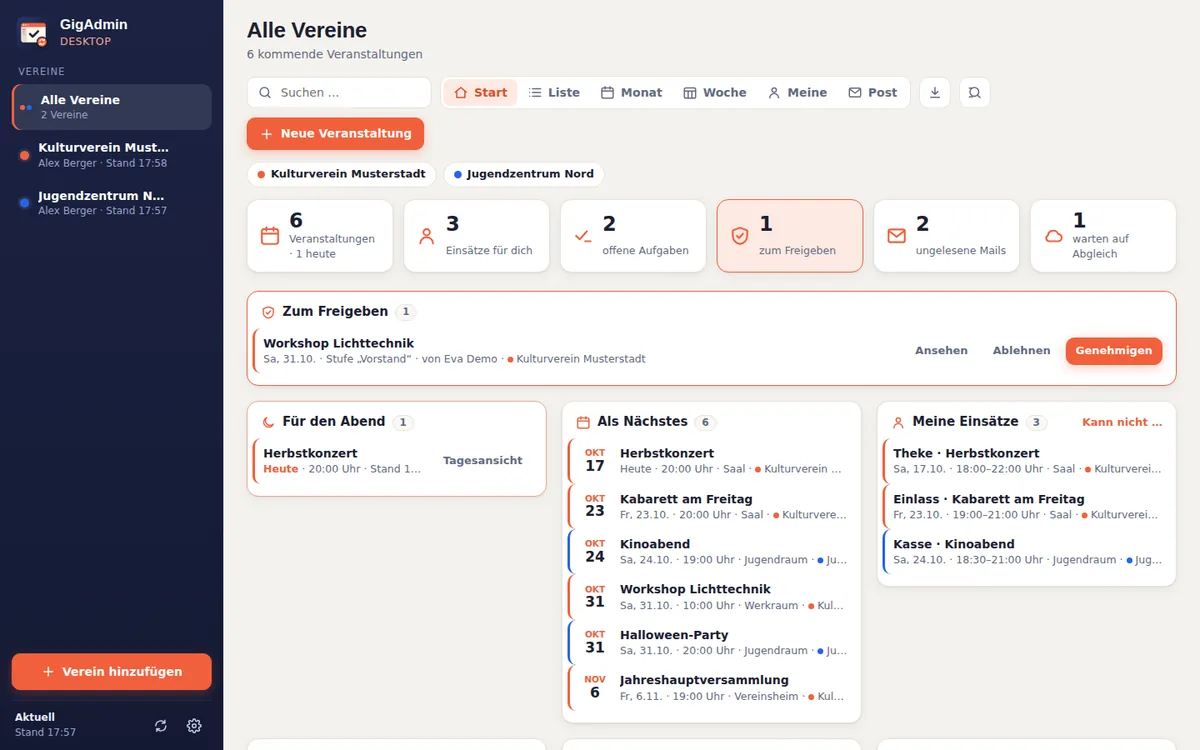Click the refresh sync icon in the sidebar
Screen dimensions: 1200x750
click(x=161, y=726)
